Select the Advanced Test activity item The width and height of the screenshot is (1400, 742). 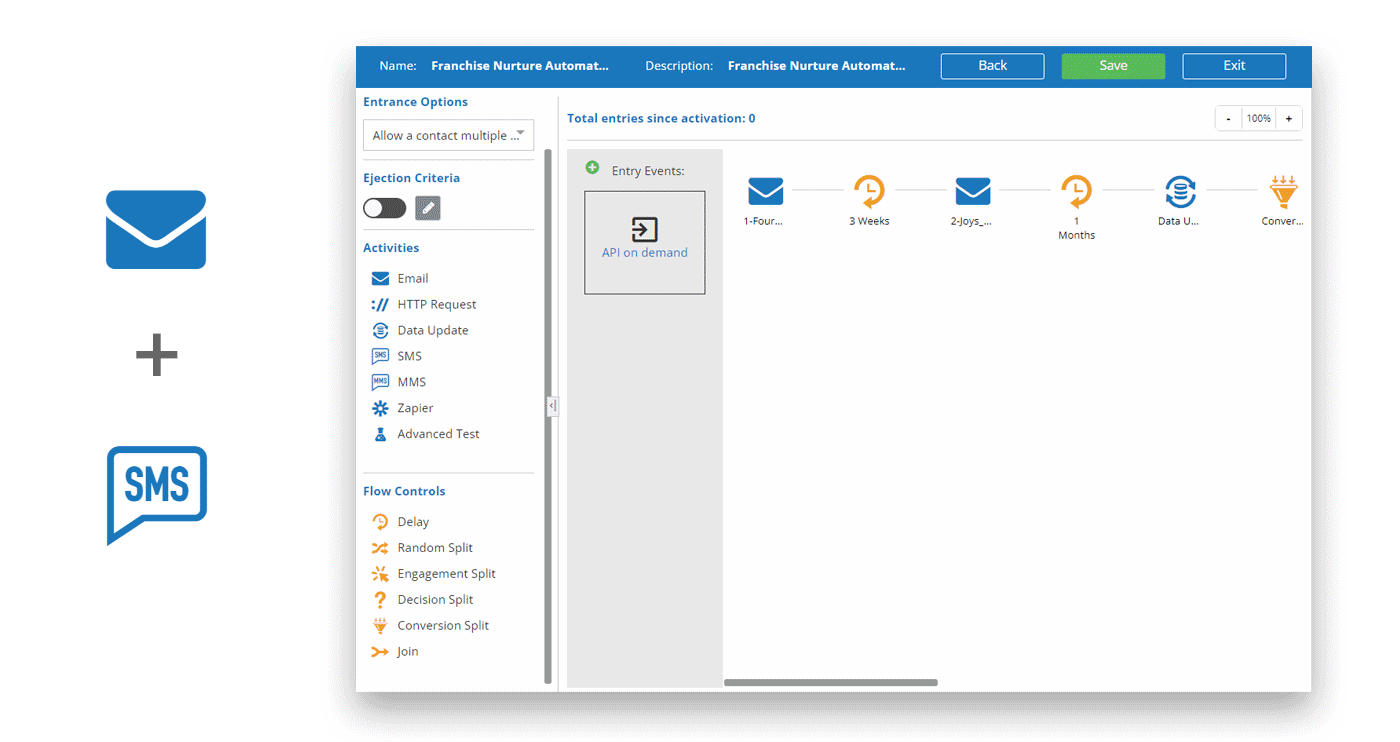(438, 434)
